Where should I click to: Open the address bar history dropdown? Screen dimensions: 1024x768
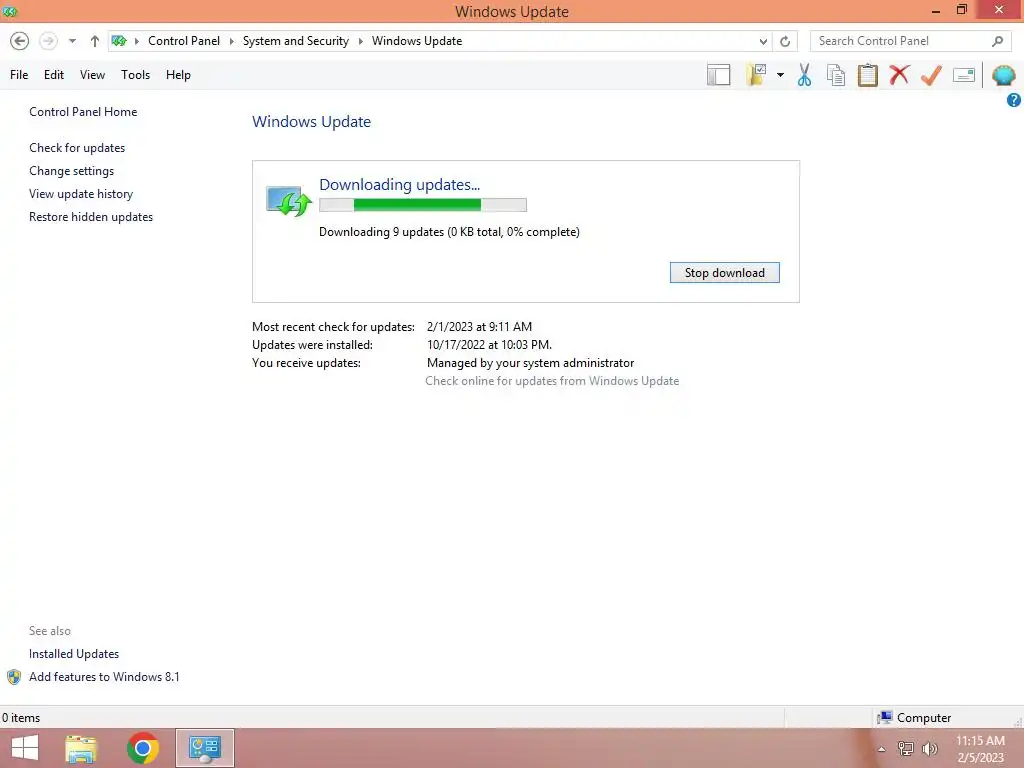point(763,41)
